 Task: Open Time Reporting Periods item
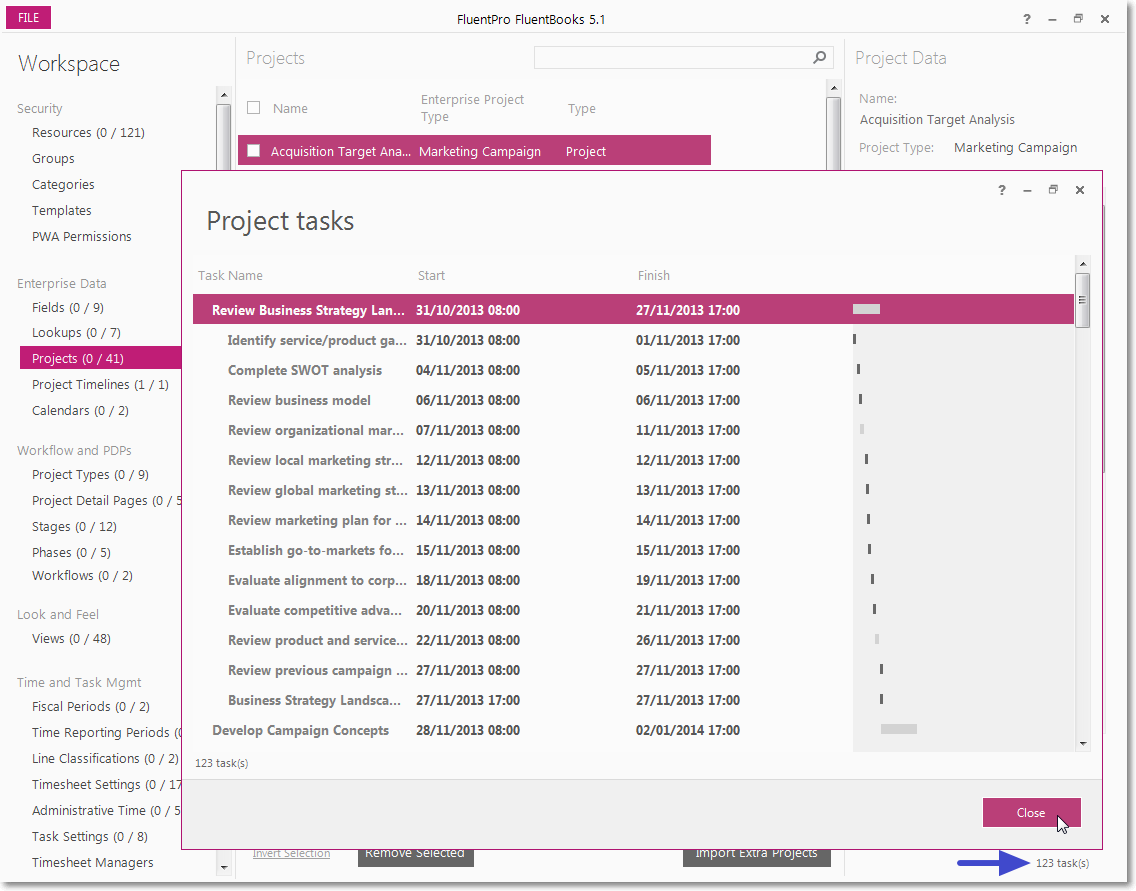(x=106, y=733)
